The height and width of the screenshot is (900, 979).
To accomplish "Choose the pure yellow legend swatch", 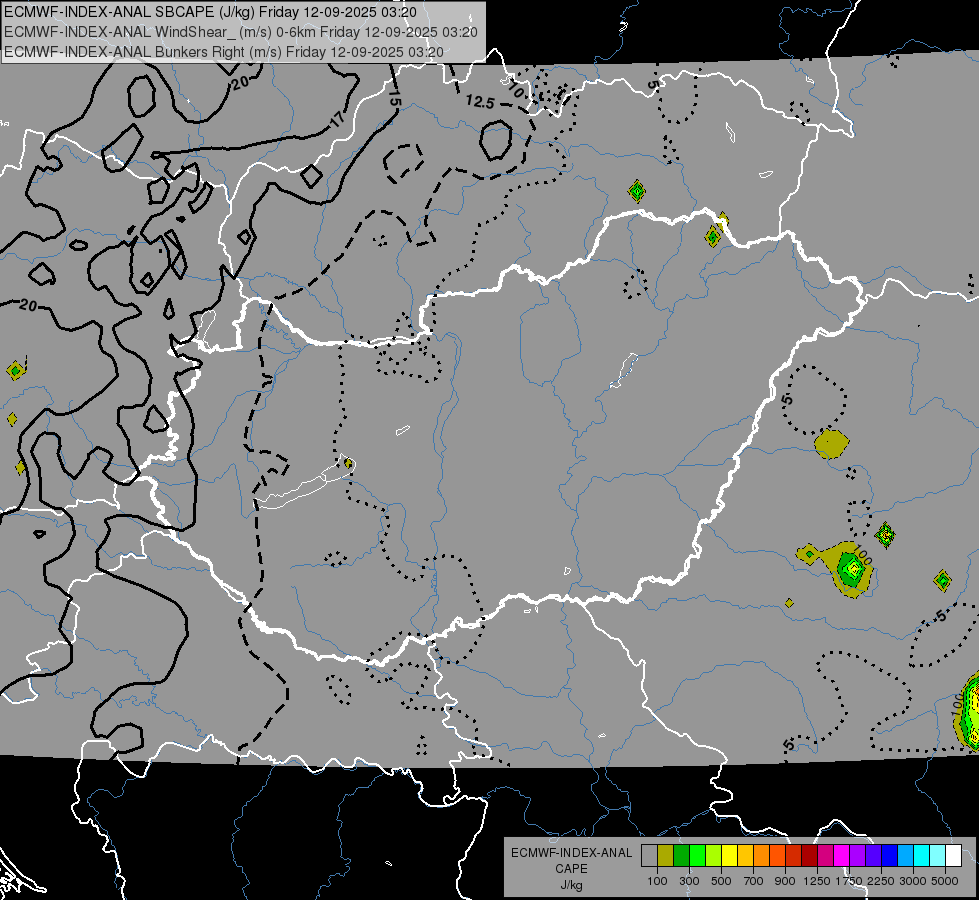I will 729,855.
